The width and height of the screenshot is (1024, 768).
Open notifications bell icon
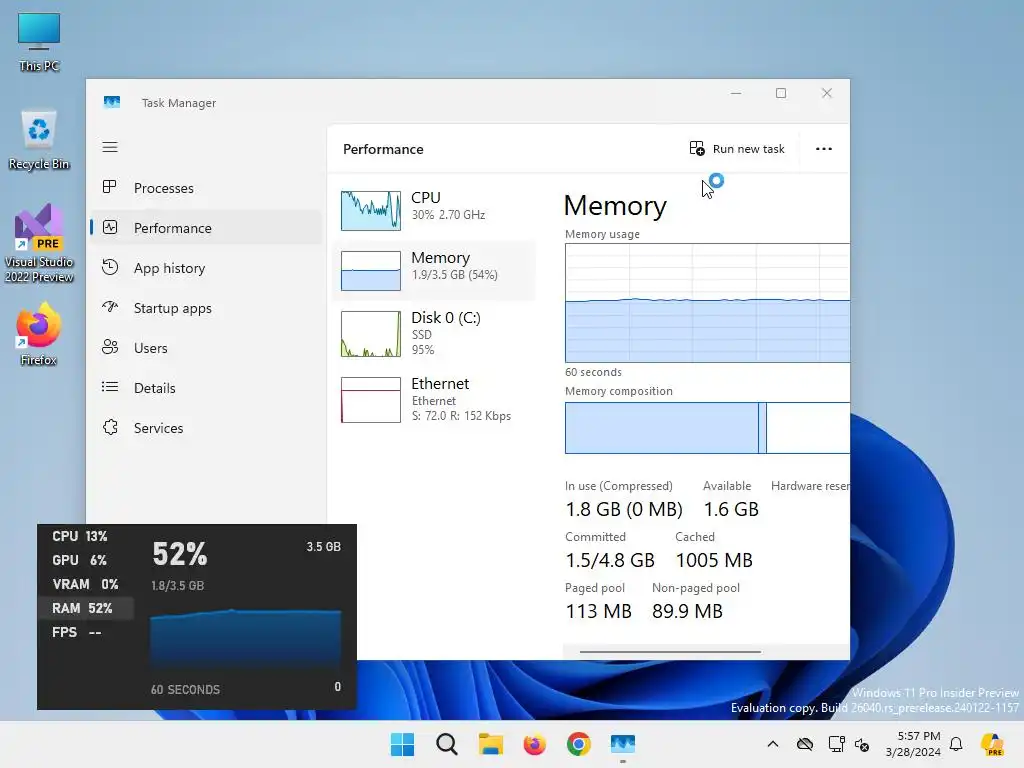pos(956,744)
